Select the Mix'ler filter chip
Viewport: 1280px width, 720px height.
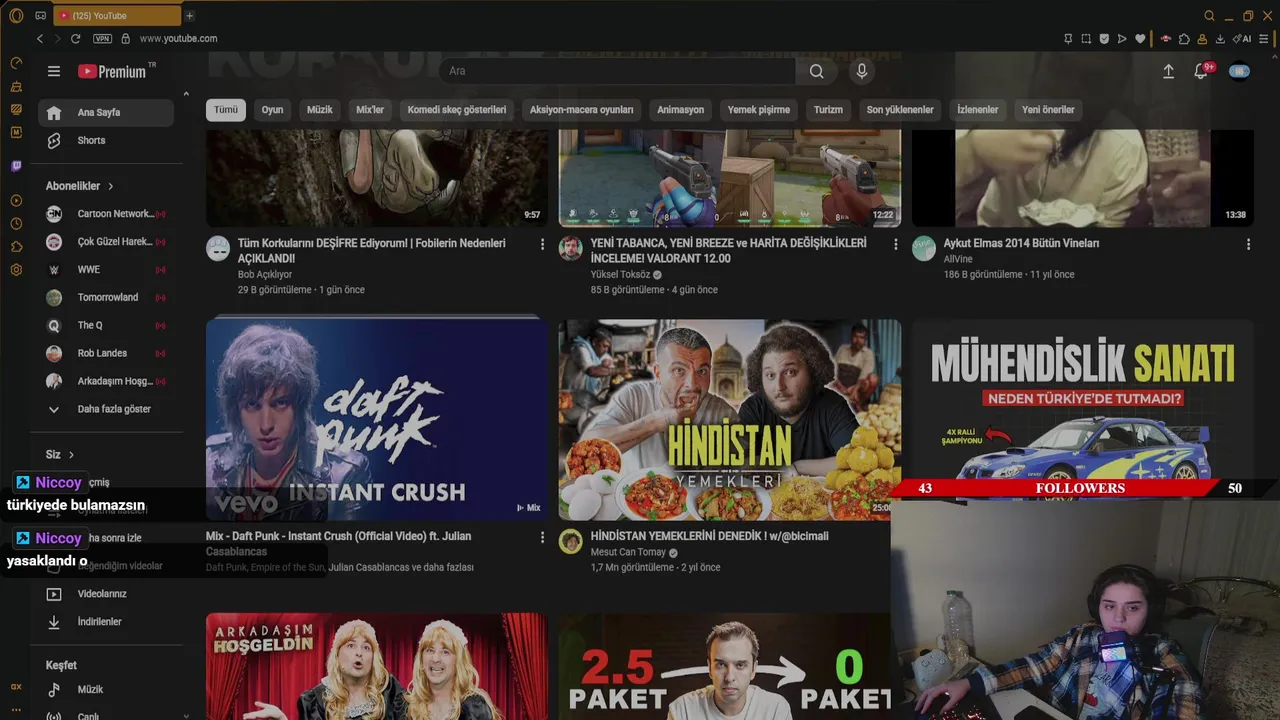pos(370,110)
